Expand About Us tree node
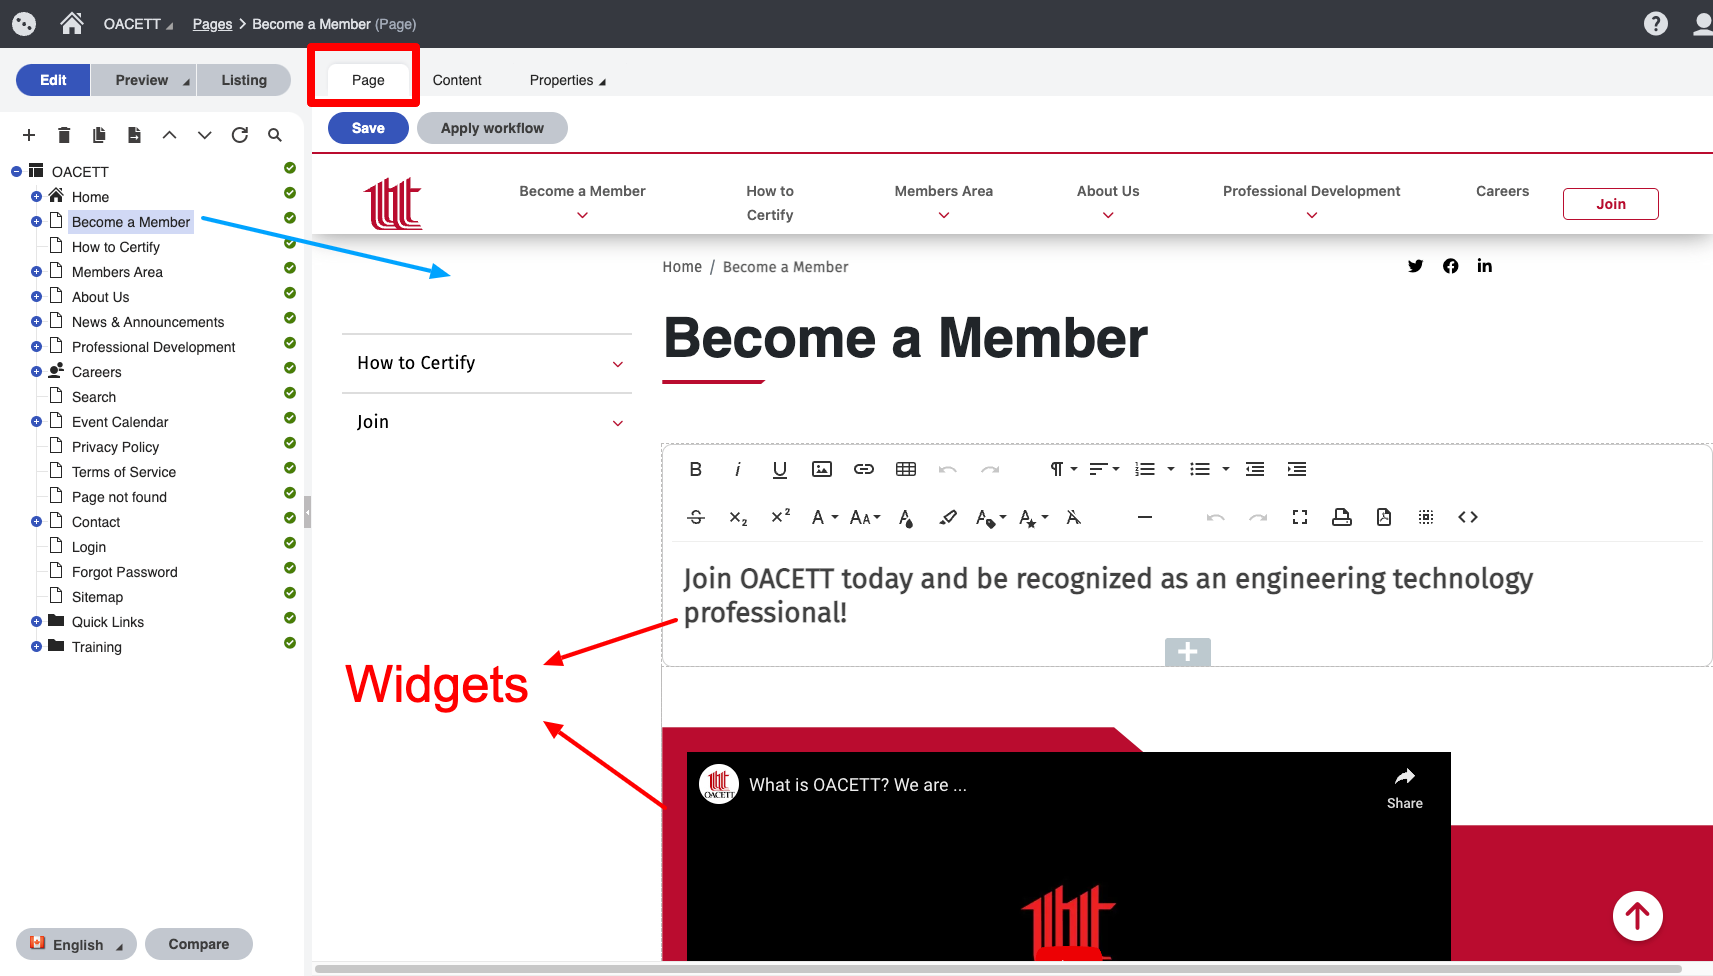 pyautogui.click(x=36, y=297)
